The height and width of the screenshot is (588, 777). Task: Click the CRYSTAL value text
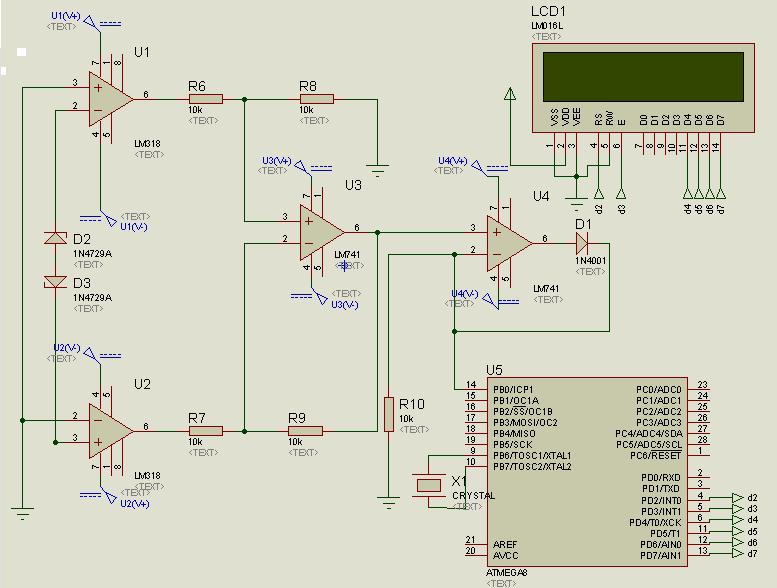click(x=473, y=495)
